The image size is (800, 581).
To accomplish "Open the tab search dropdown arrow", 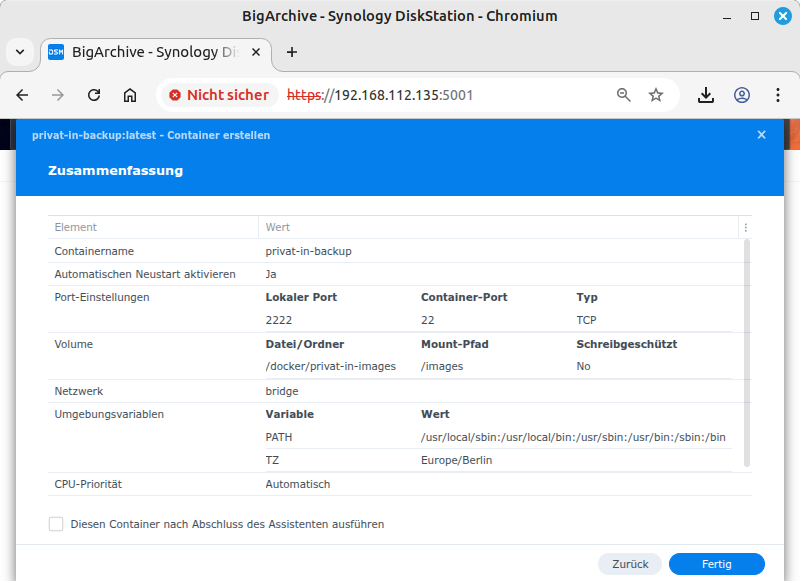I will click(x=20, y=52).
